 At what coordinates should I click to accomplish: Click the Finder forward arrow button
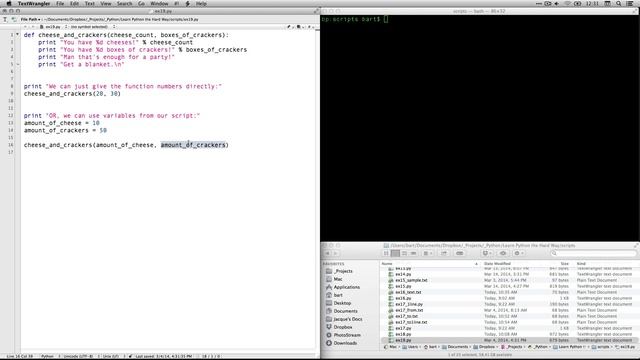[336, 253]
